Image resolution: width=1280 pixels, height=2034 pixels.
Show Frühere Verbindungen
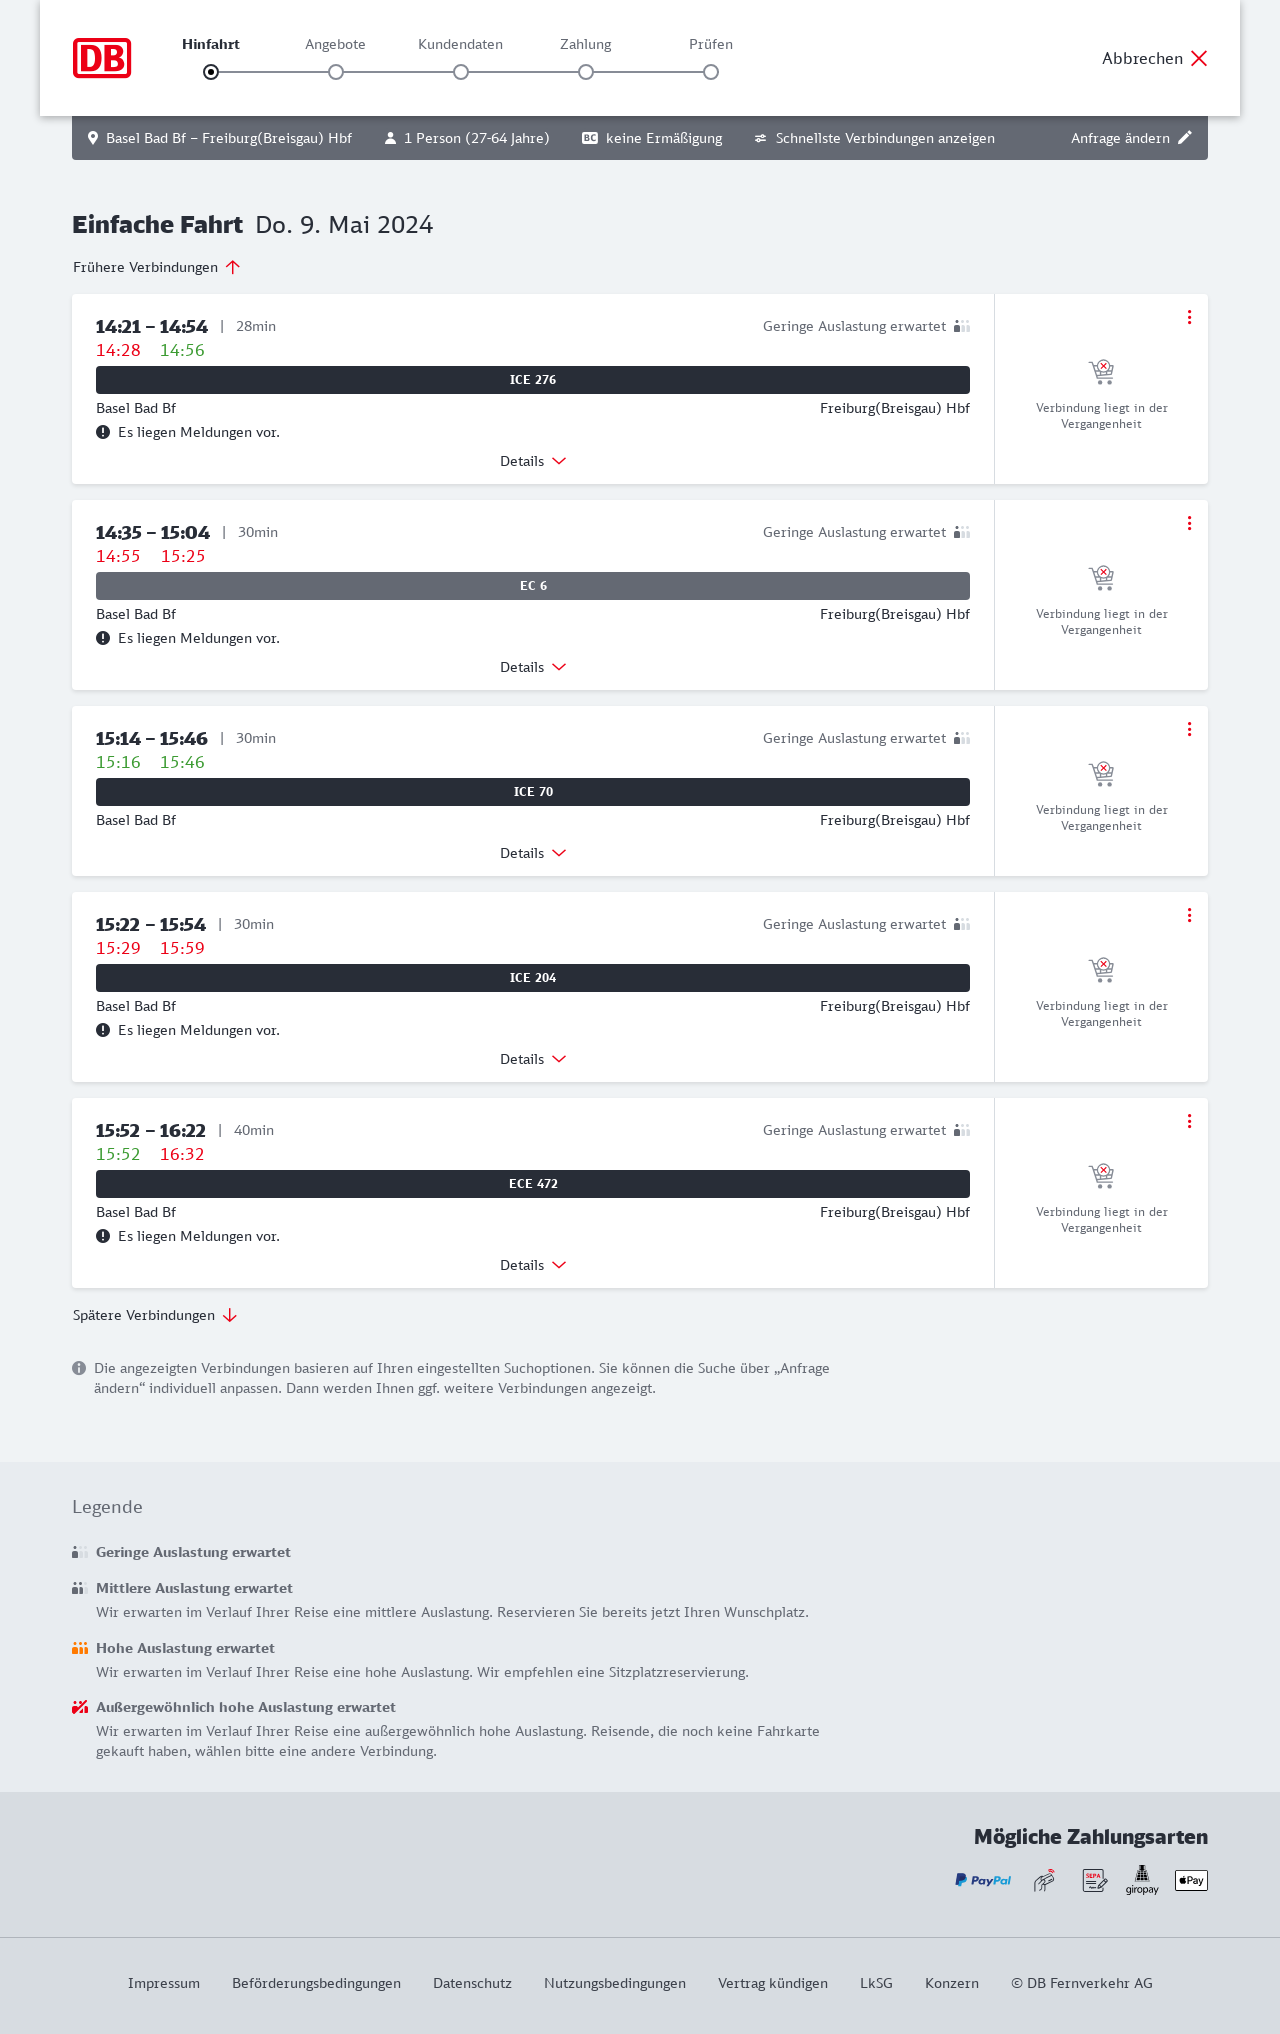(x=157, y=267)
